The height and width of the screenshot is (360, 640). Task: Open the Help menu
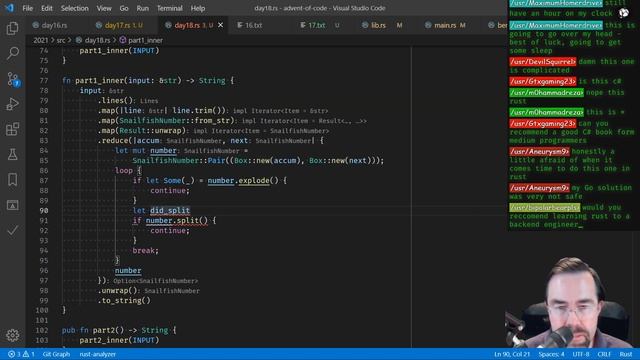click(198, 8)
